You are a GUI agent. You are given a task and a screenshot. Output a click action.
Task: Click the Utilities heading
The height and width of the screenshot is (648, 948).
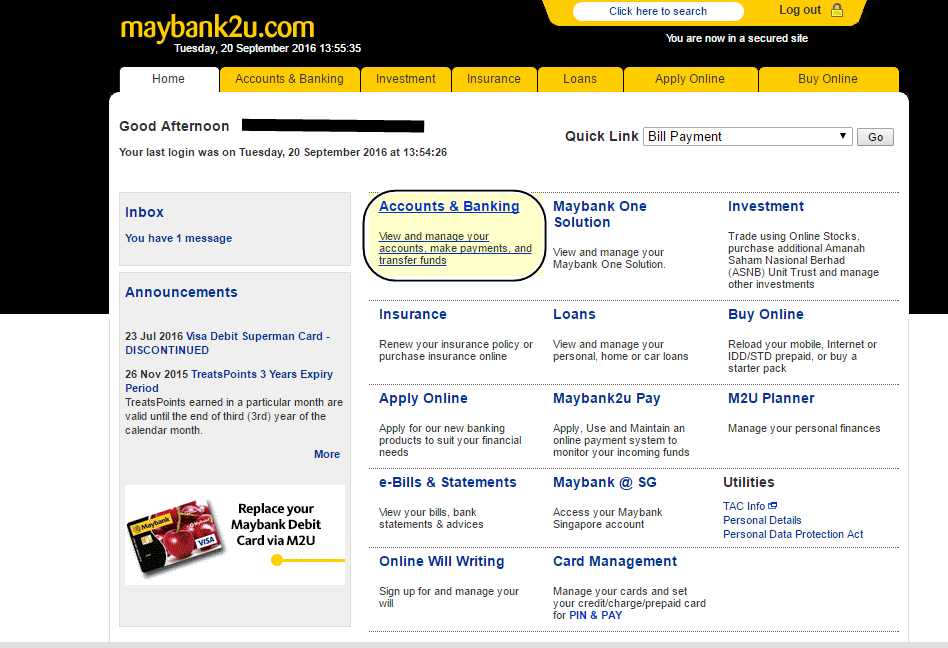[x=748, y=482]
